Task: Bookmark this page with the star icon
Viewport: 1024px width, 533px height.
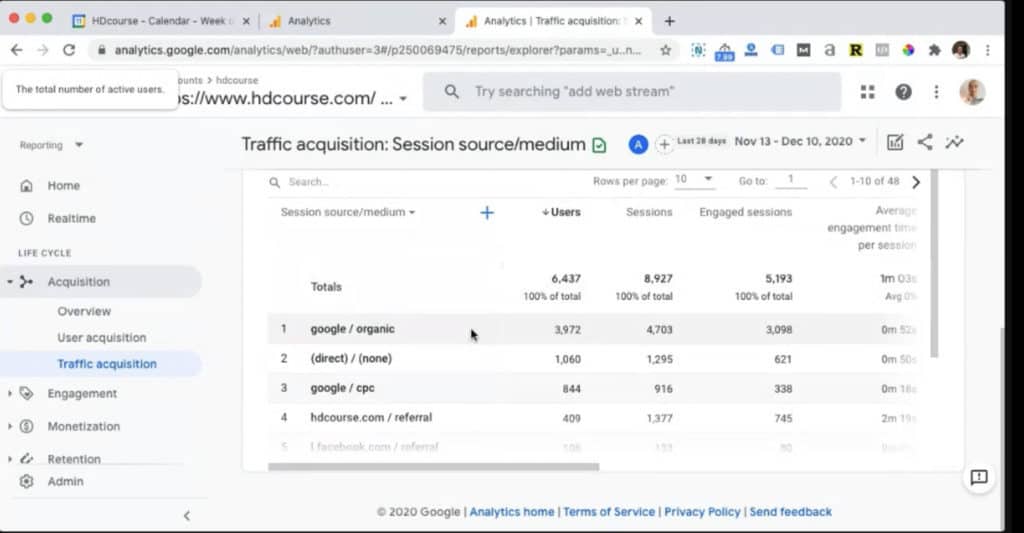Action: click(x=665, y=50)
